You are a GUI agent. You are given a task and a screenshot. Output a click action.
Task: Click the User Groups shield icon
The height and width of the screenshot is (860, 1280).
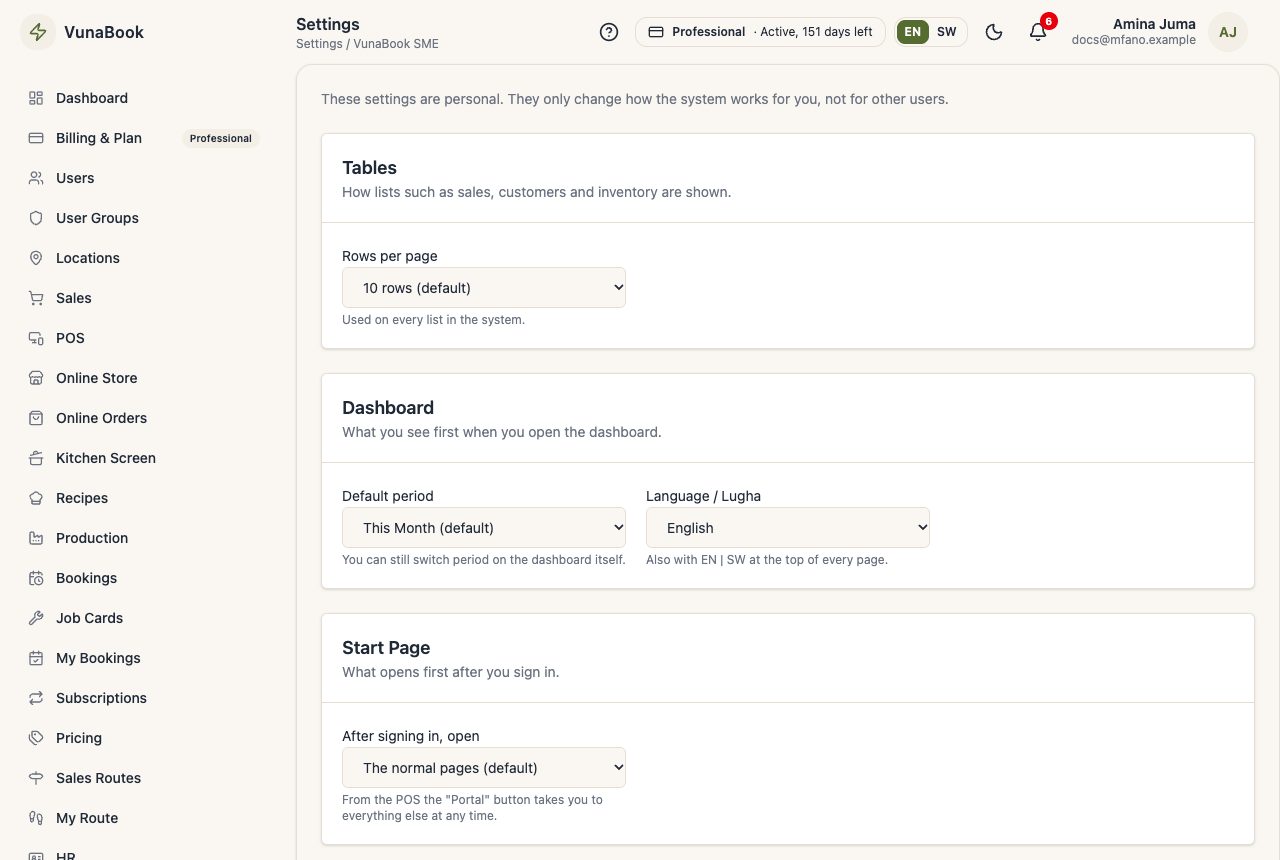(x=36, y=218)
